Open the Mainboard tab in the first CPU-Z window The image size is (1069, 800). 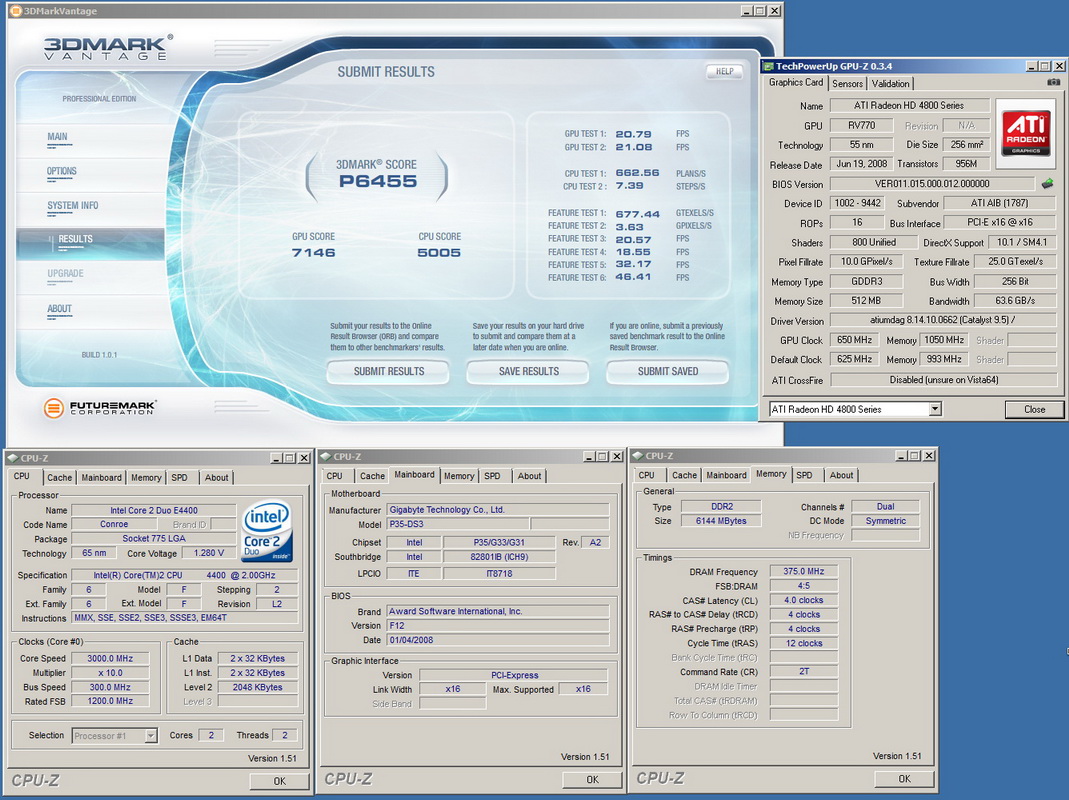click(102, 477)
